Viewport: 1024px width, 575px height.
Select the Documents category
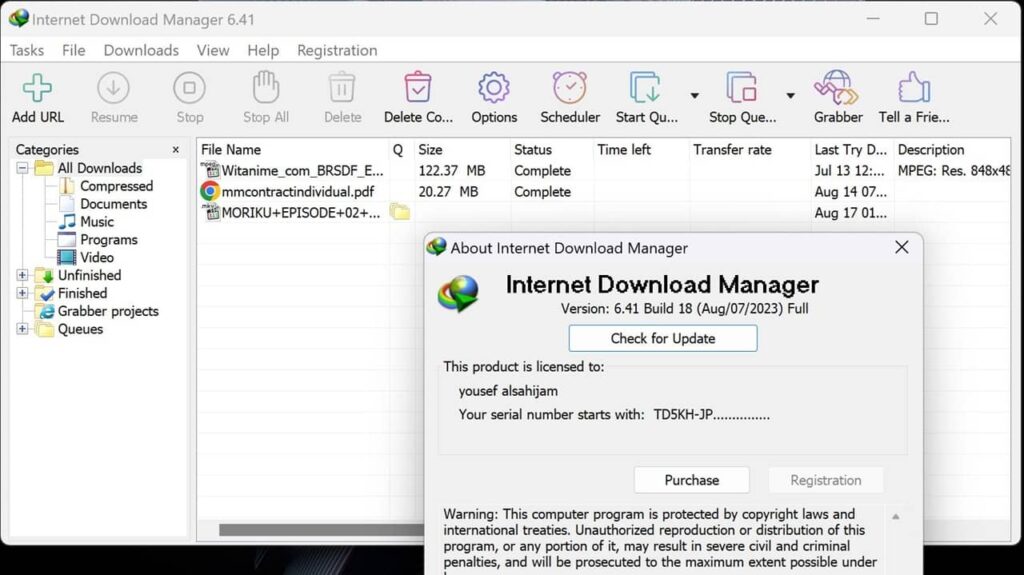(113, 204)
